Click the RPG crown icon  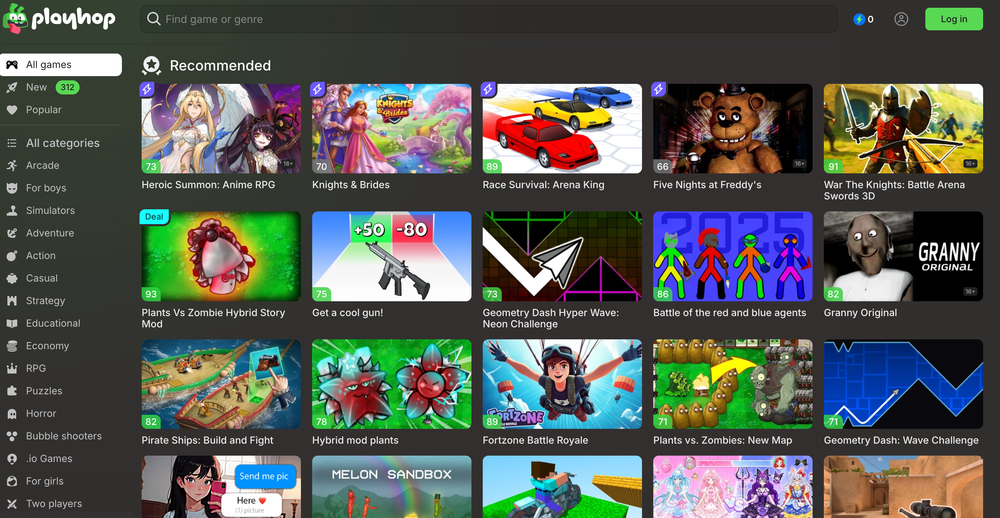pos(11,369)
